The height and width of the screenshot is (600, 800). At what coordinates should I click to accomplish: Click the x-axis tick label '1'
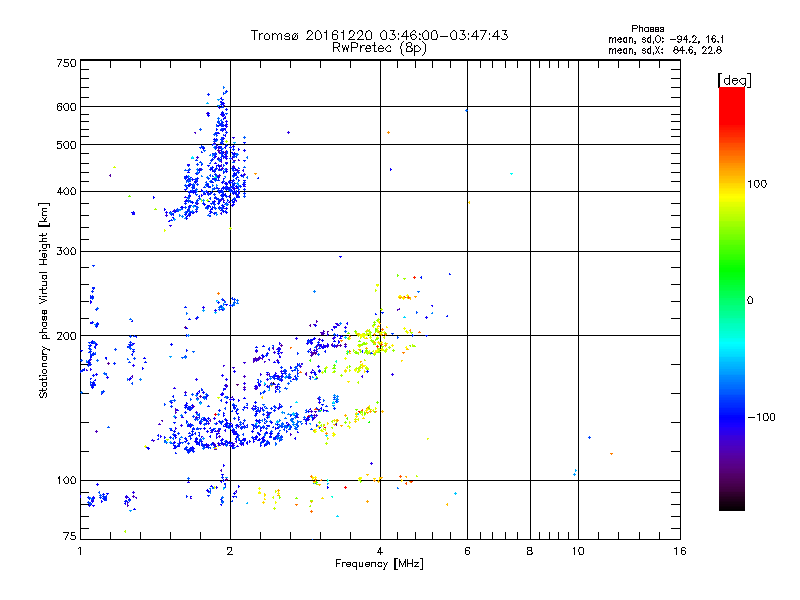pos(80,551)
